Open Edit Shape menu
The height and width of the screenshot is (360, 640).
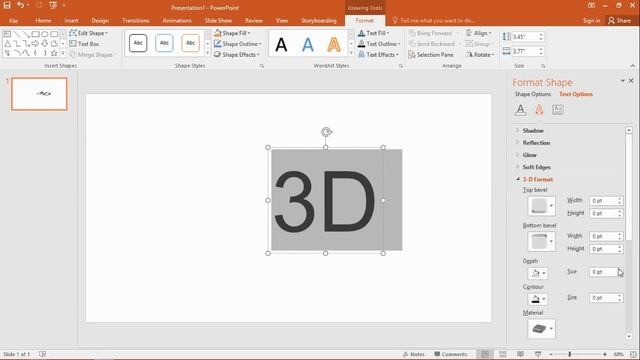pyautogui.click(x=89, y=33)
